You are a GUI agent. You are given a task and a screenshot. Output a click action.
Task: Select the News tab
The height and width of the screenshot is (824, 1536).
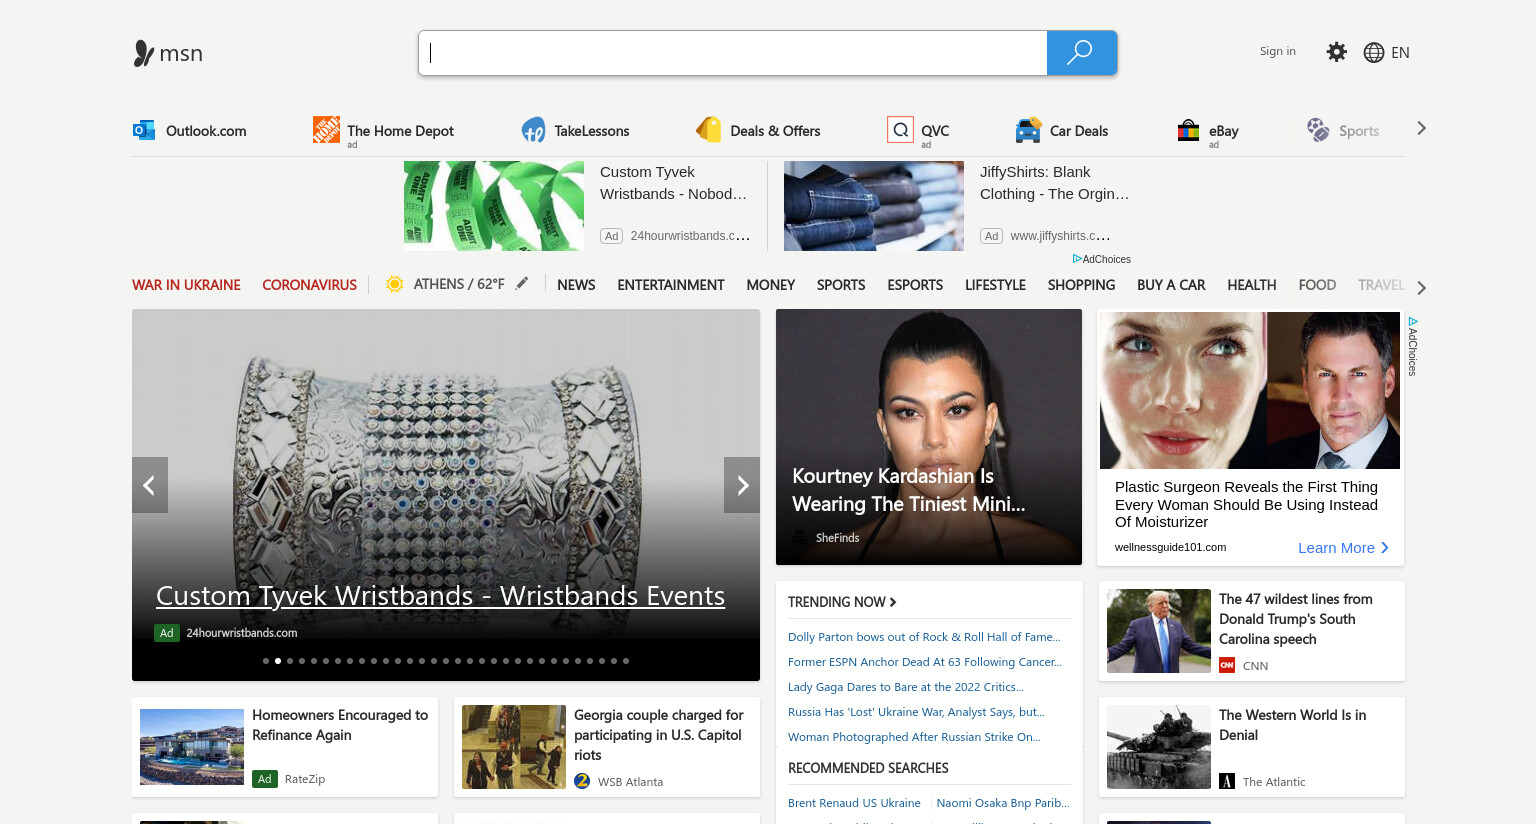576,285
